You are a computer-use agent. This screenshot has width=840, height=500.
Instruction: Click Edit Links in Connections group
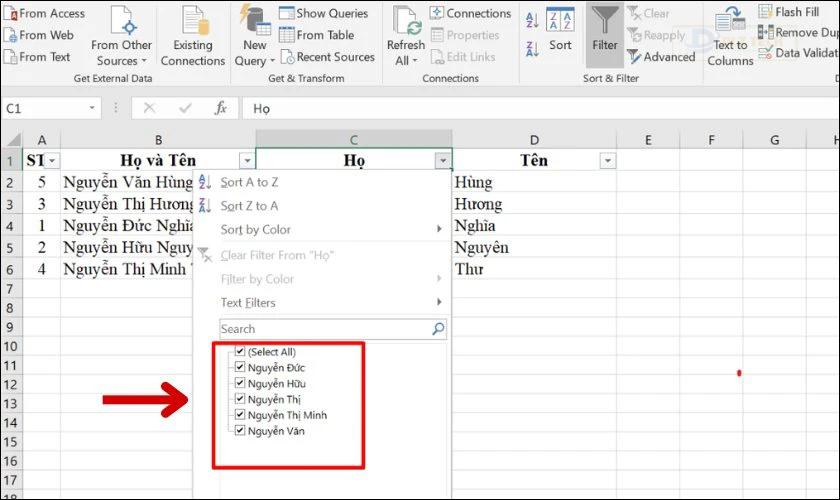[x=463, y=57]
